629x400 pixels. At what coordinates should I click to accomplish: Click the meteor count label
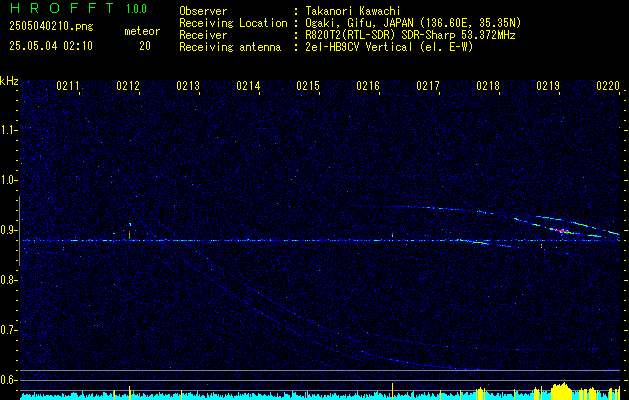point(142,31)
